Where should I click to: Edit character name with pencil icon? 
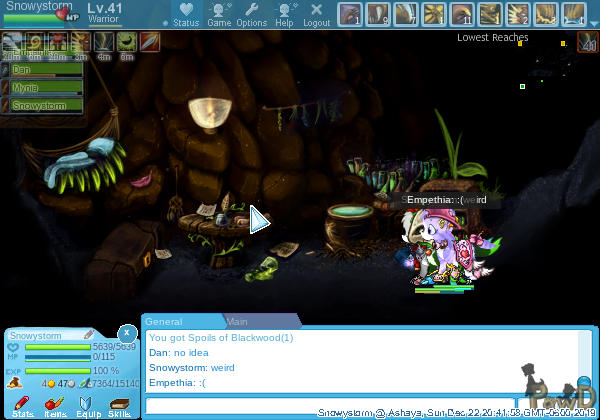[x=88, y=335]
